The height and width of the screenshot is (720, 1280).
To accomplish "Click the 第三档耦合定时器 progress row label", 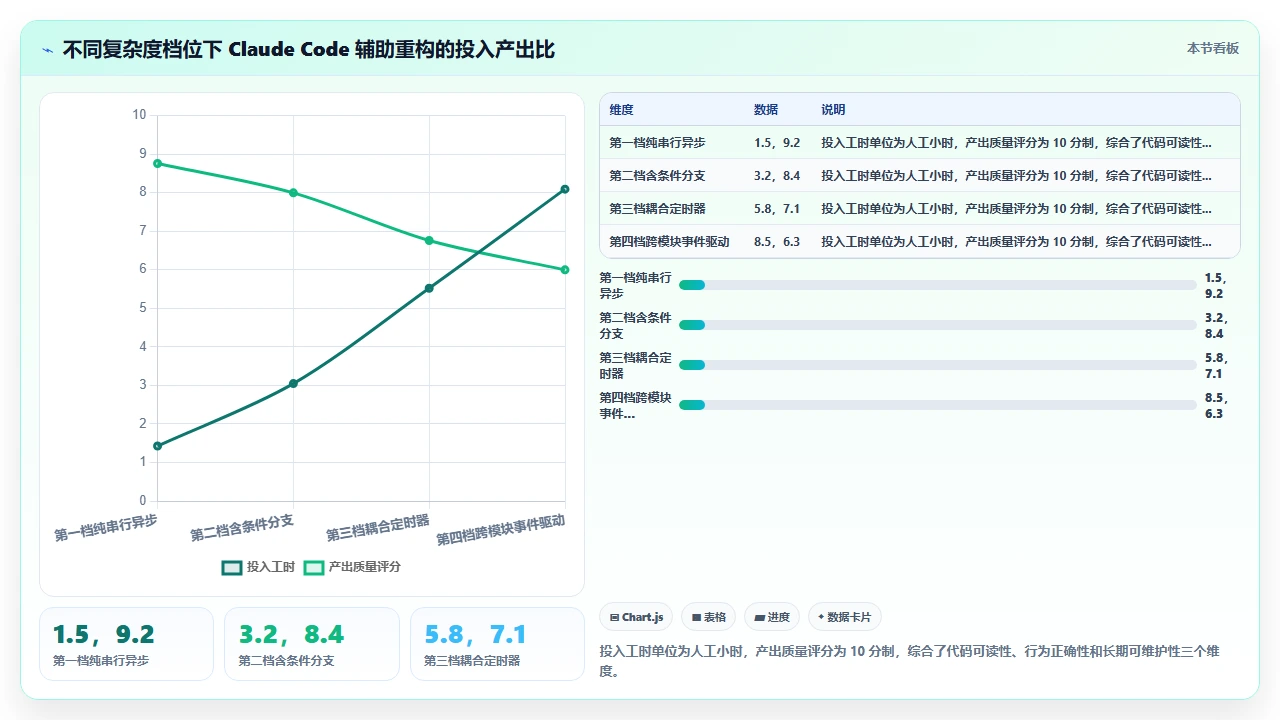I will click(635, 366).
